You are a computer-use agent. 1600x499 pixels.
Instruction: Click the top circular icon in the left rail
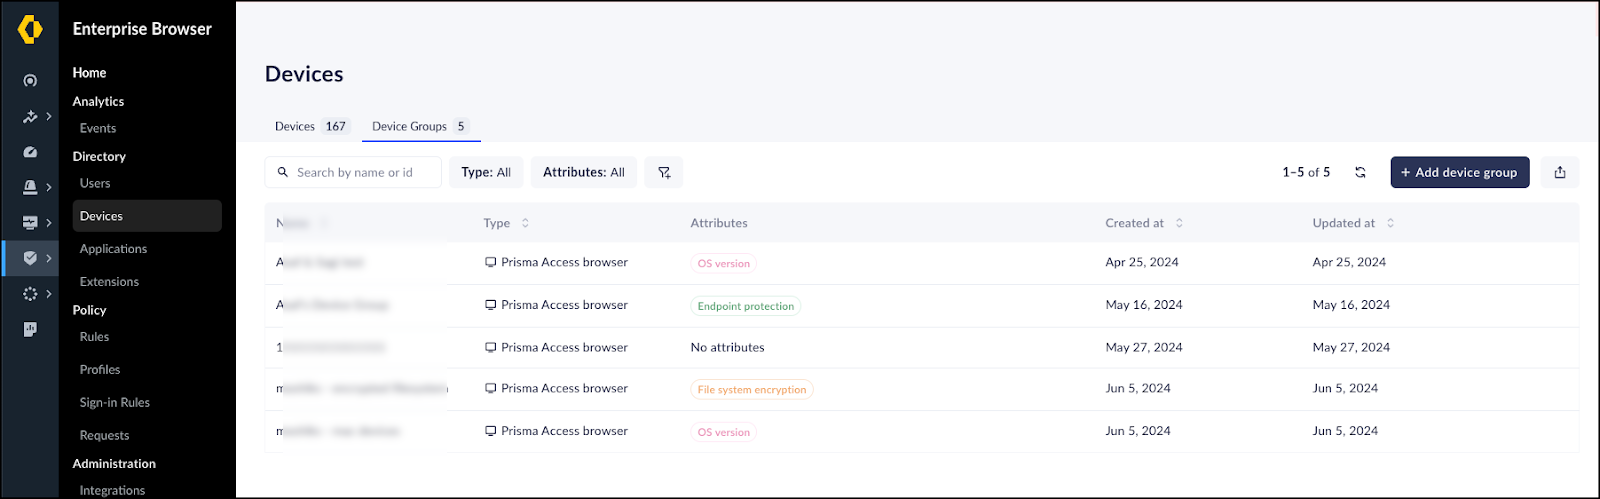(x=30, y=81)
